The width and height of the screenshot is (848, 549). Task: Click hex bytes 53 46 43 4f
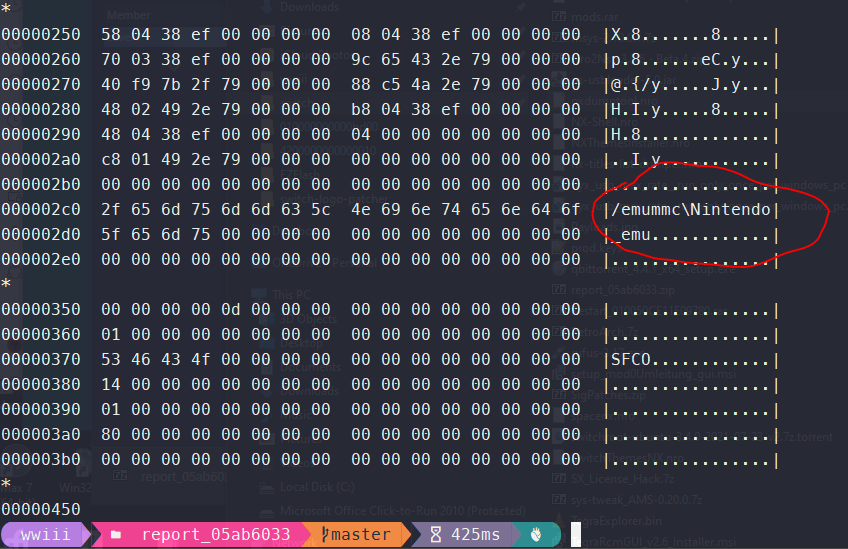(155, 359)
